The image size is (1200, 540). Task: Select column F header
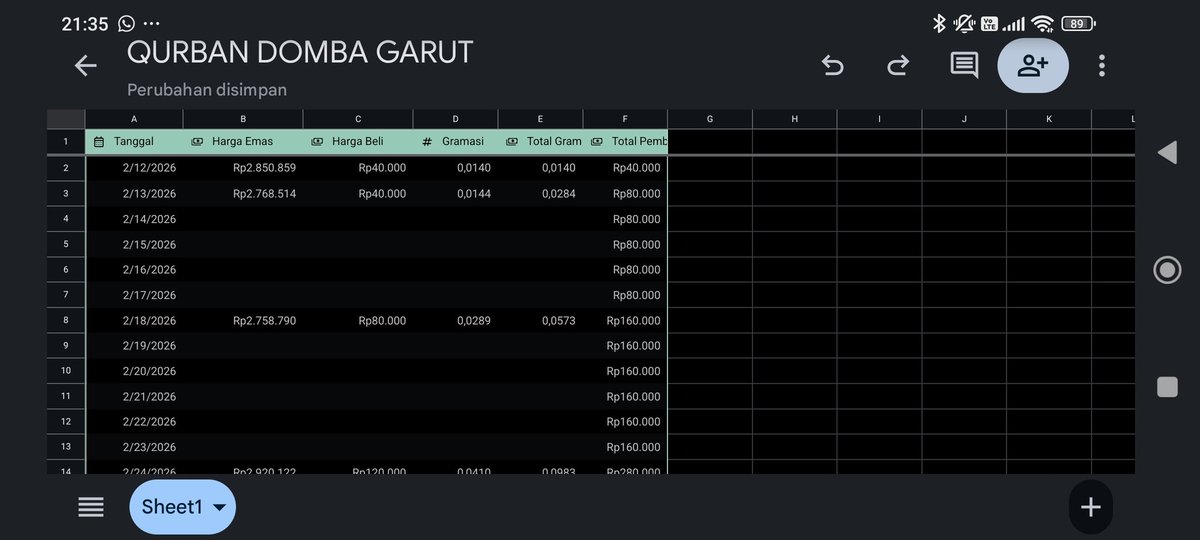(625, 119)
